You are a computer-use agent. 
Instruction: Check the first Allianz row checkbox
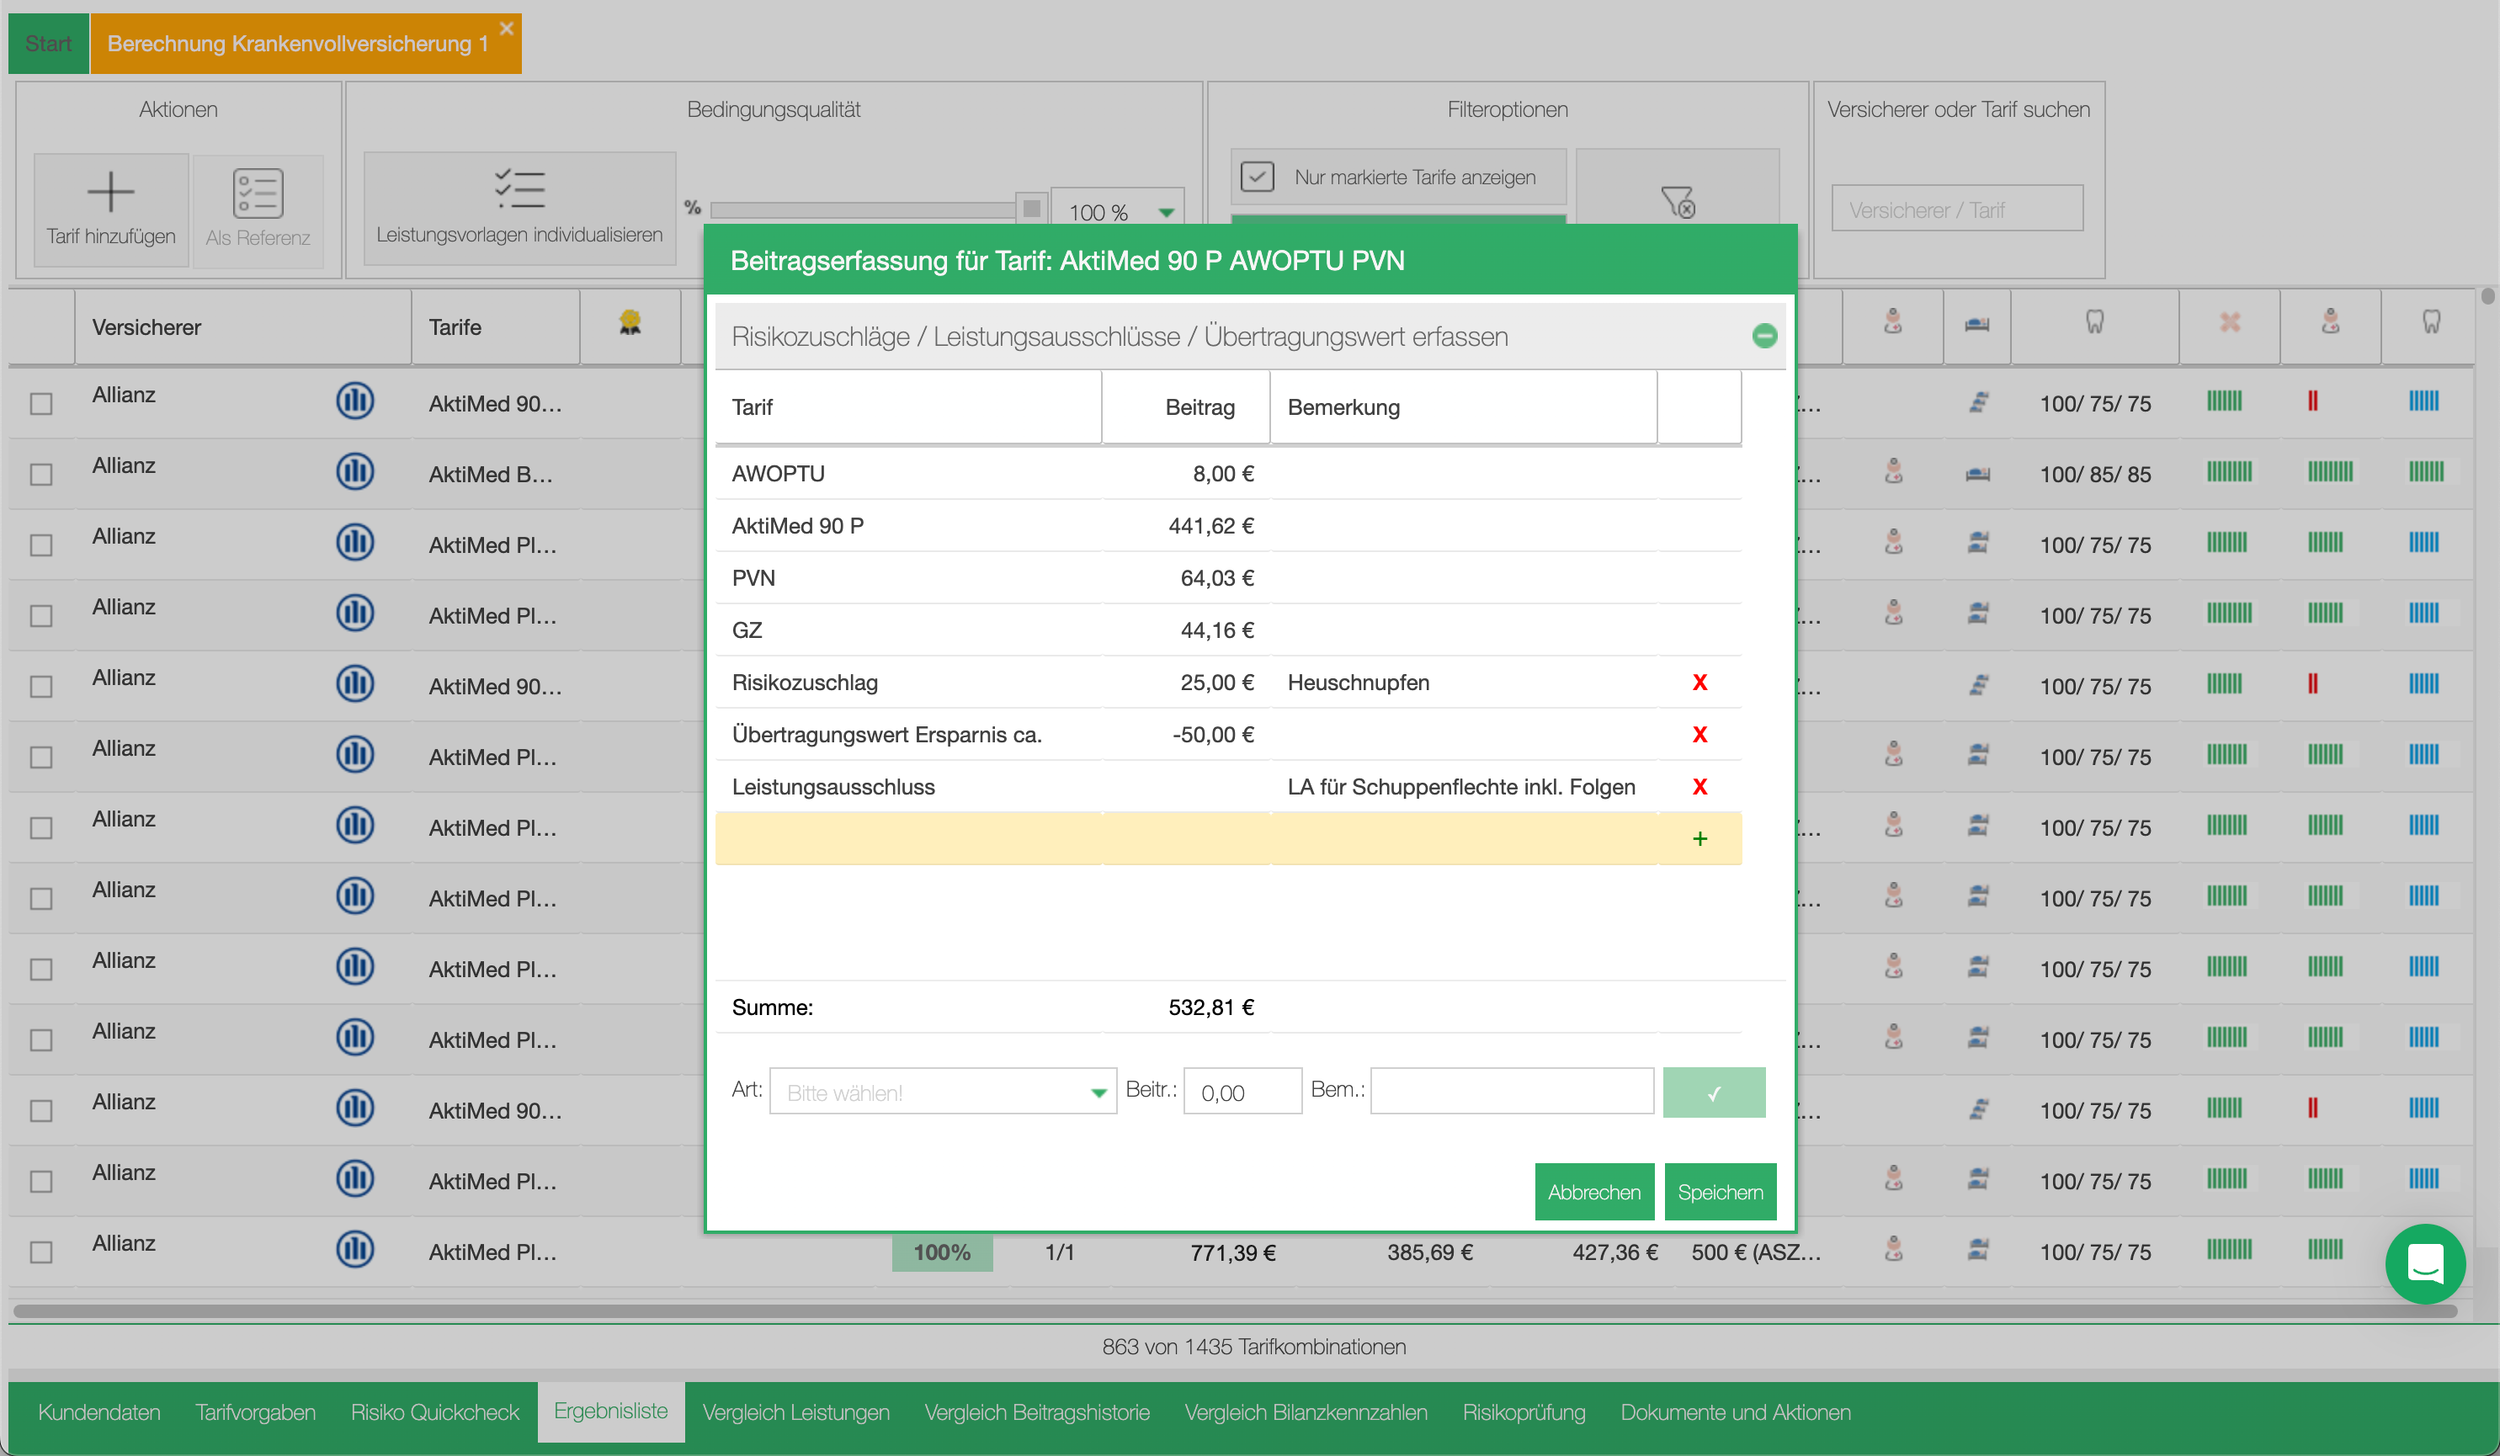click(41, 404)
